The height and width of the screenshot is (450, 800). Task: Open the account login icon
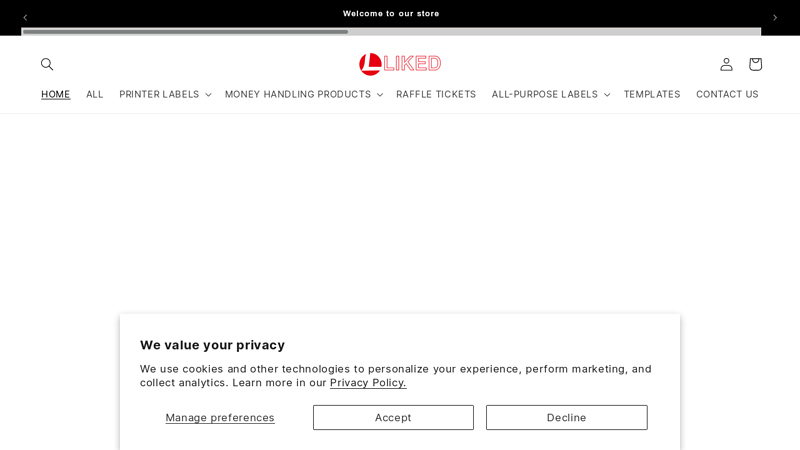[x=726, y=64]
